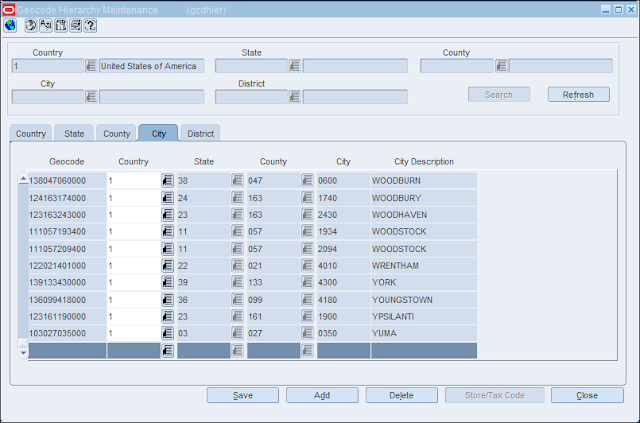Open the State list of values in the search header
640x423 pixels.
click(295, 66)
